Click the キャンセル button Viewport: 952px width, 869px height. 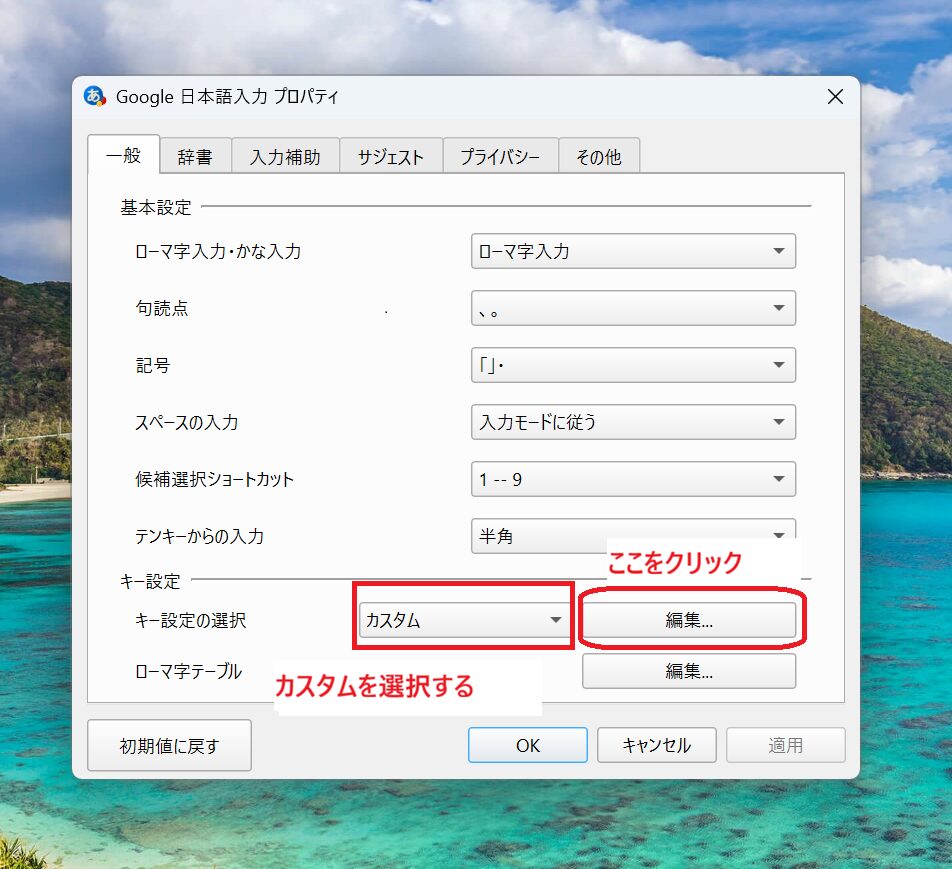pos(656,745)
